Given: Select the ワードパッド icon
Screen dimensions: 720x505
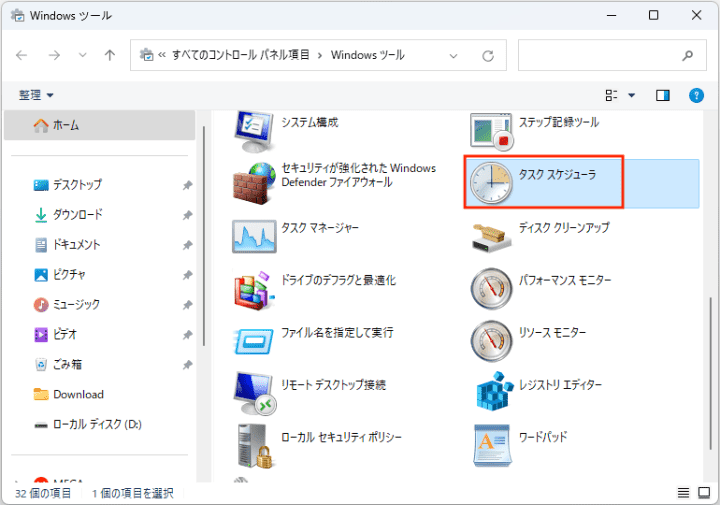Looking at the screenshot, I should point(491,445).
